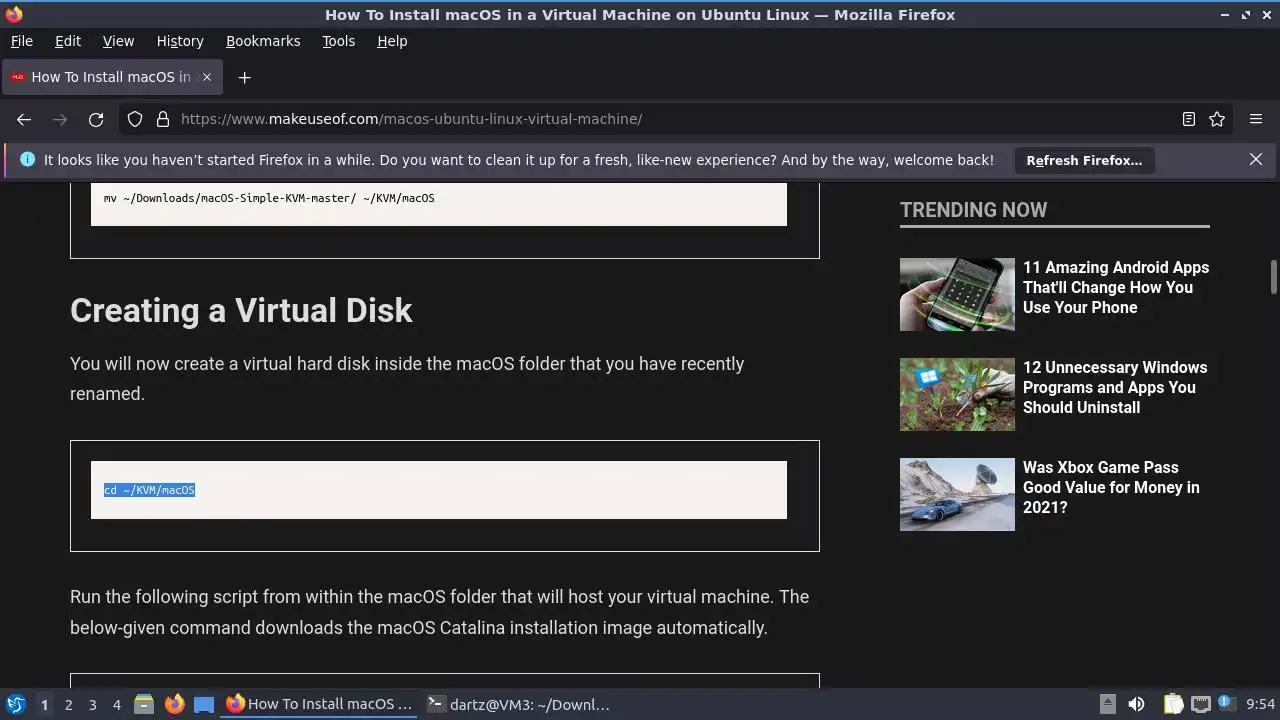Open the network status tray icon
The image size is (1280, 720).
pos(1200,704)
